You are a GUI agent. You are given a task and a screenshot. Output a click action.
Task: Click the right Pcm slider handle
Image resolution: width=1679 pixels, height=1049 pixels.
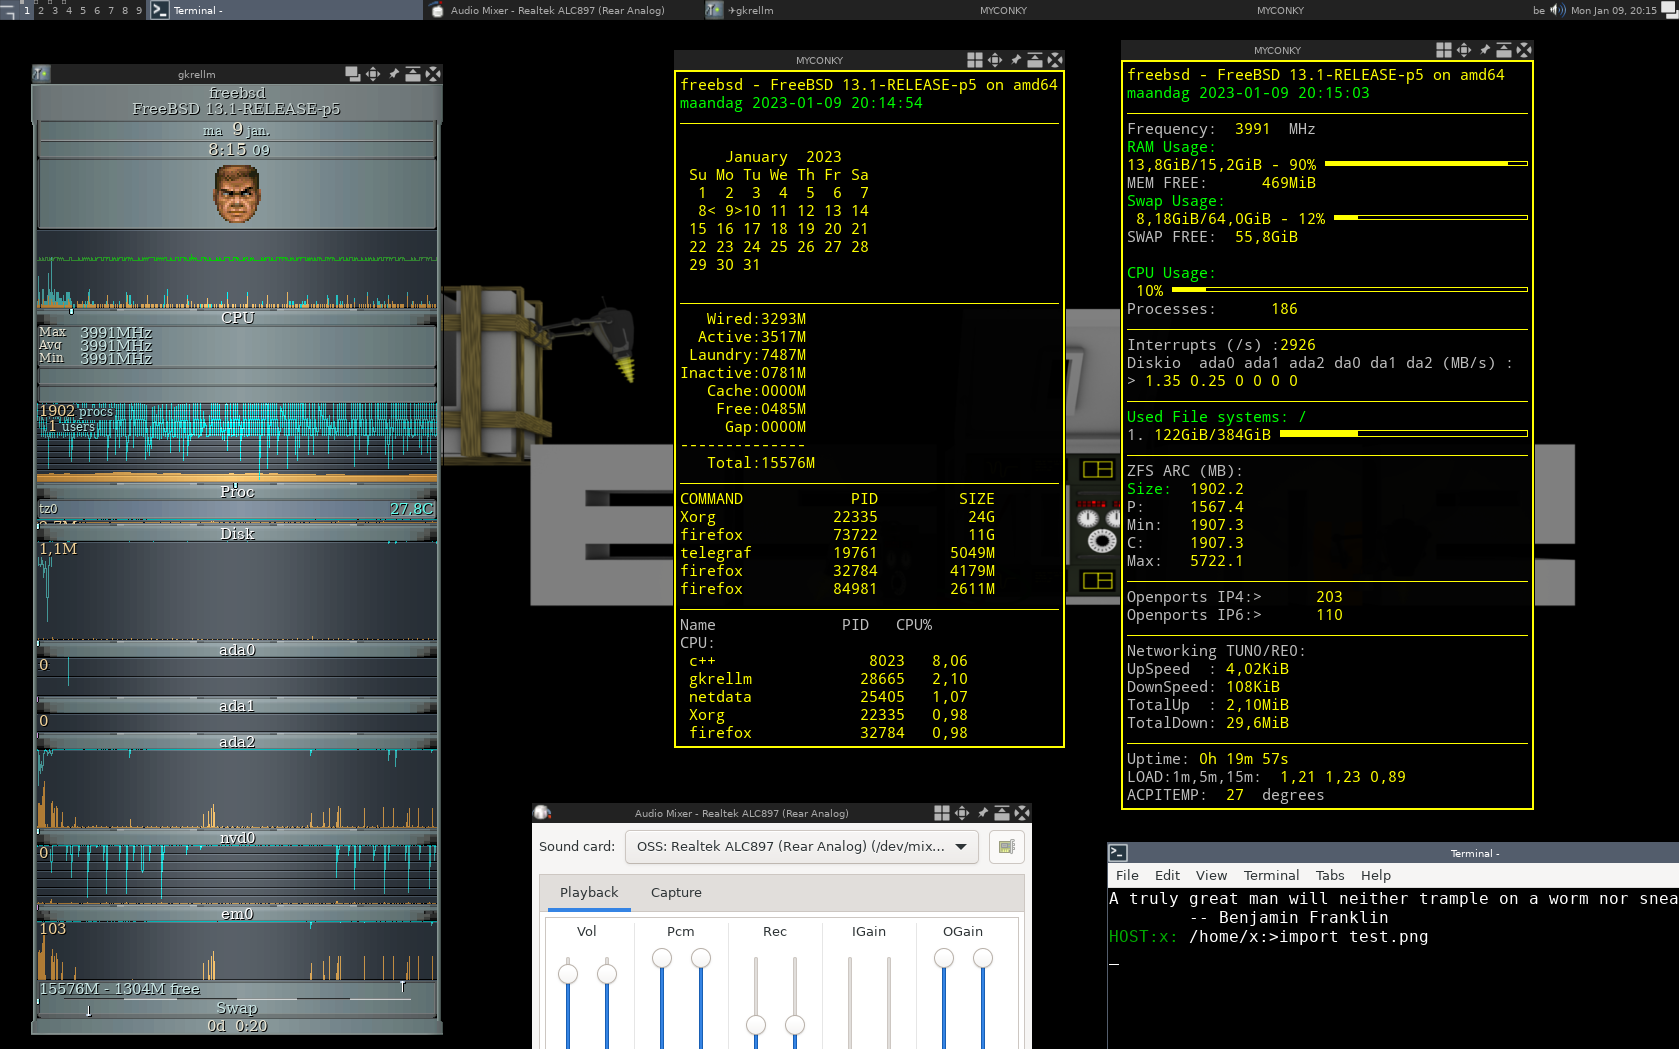tap(701, 958)
